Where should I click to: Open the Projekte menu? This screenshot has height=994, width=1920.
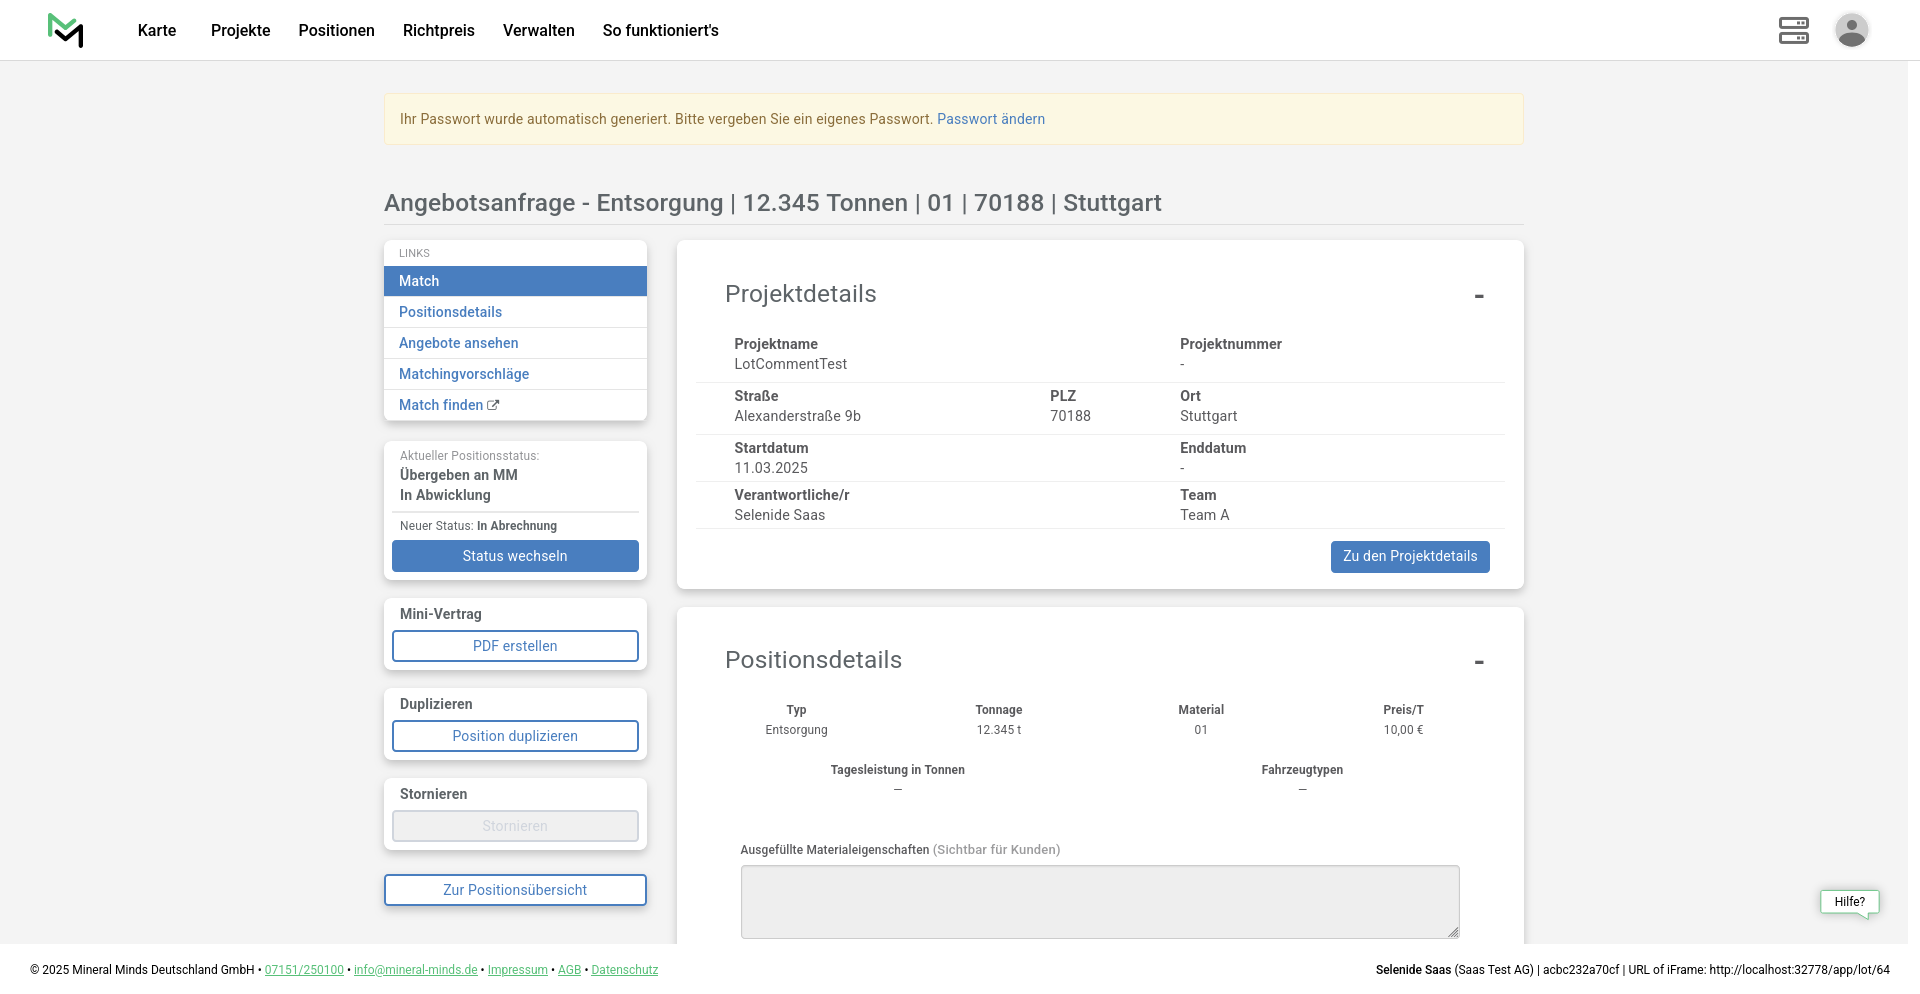click(240, 30)
